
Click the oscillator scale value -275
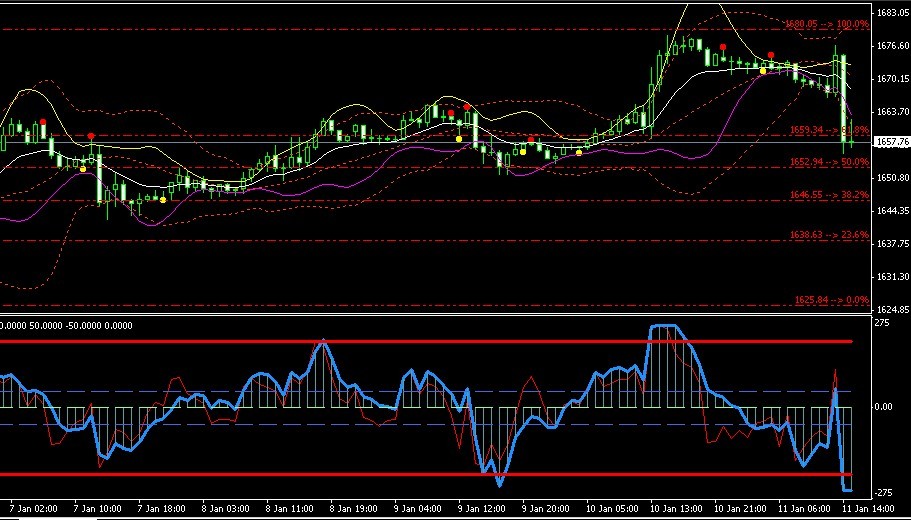pos(884,493)
